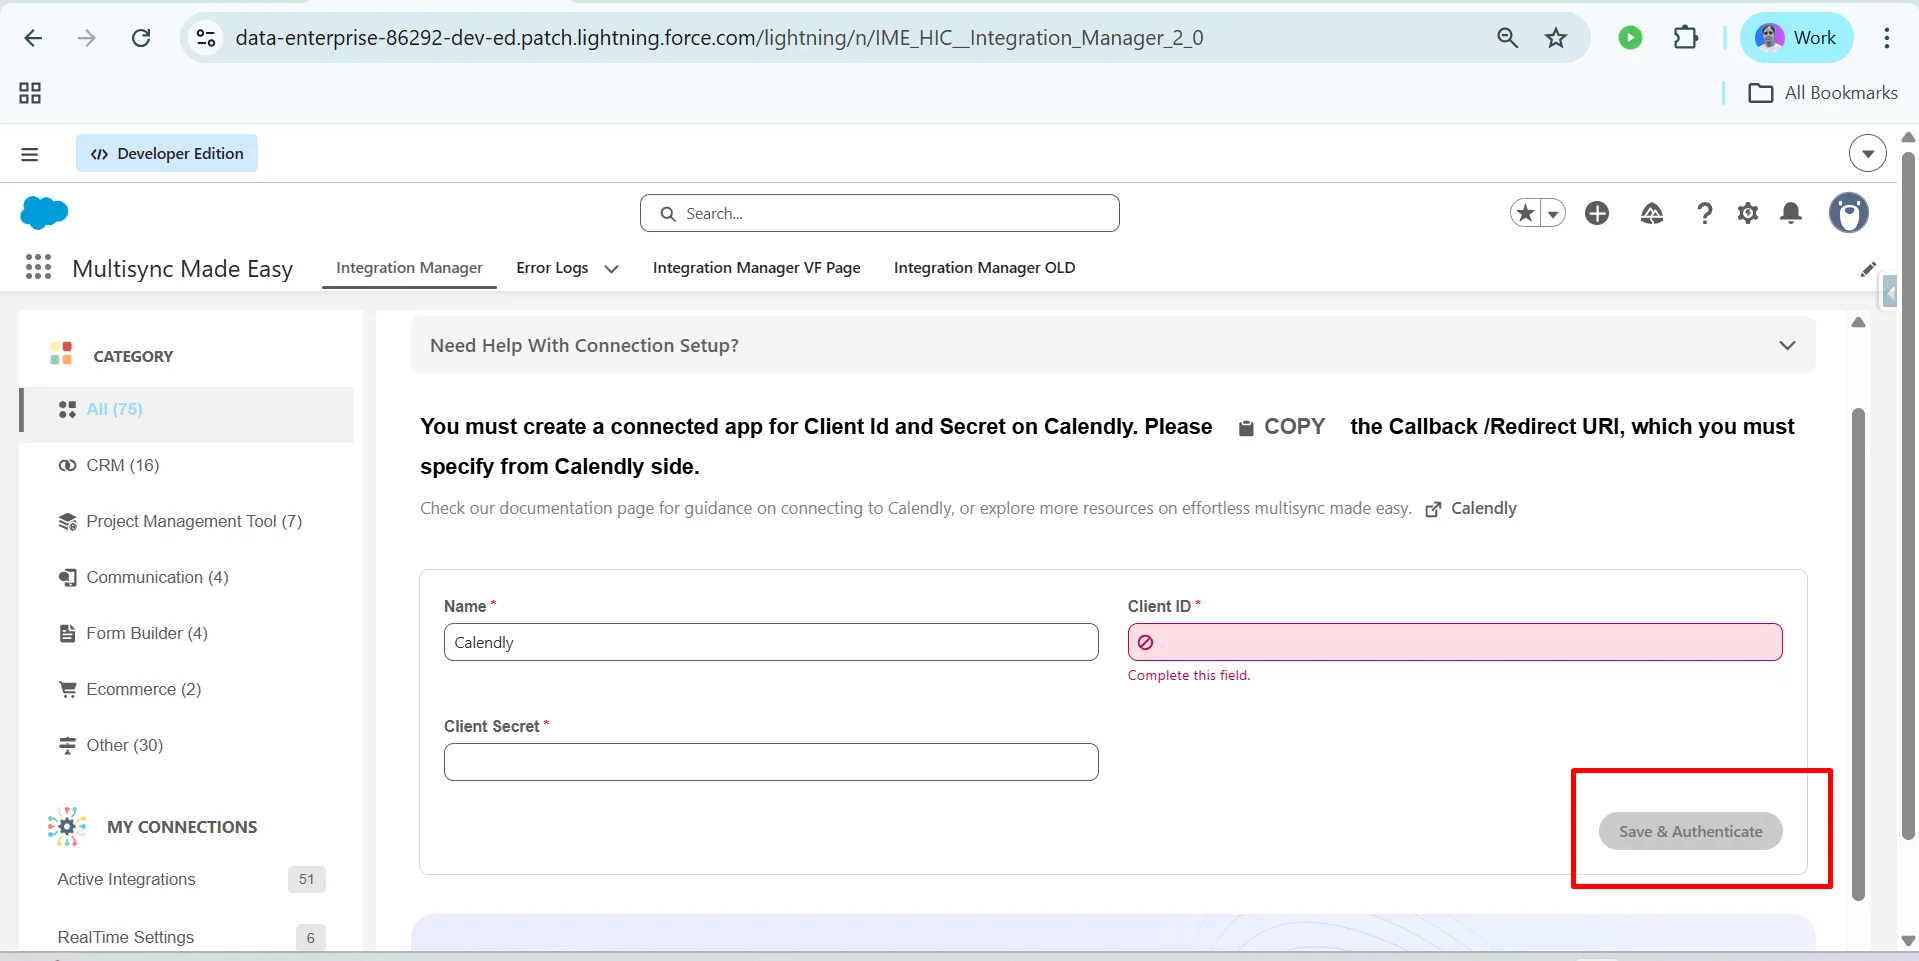Screen dimensions: 1919x961
Task: Expand the round dropdown arrow near Developer Edition
Action: pyautogui.click(x=1867, y=154)
